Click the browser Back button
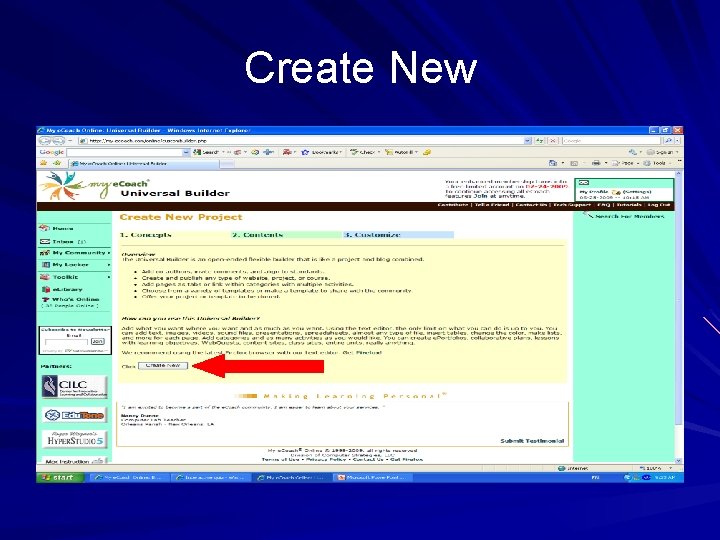The image size is (720, 540). click(x=45, y=141)
